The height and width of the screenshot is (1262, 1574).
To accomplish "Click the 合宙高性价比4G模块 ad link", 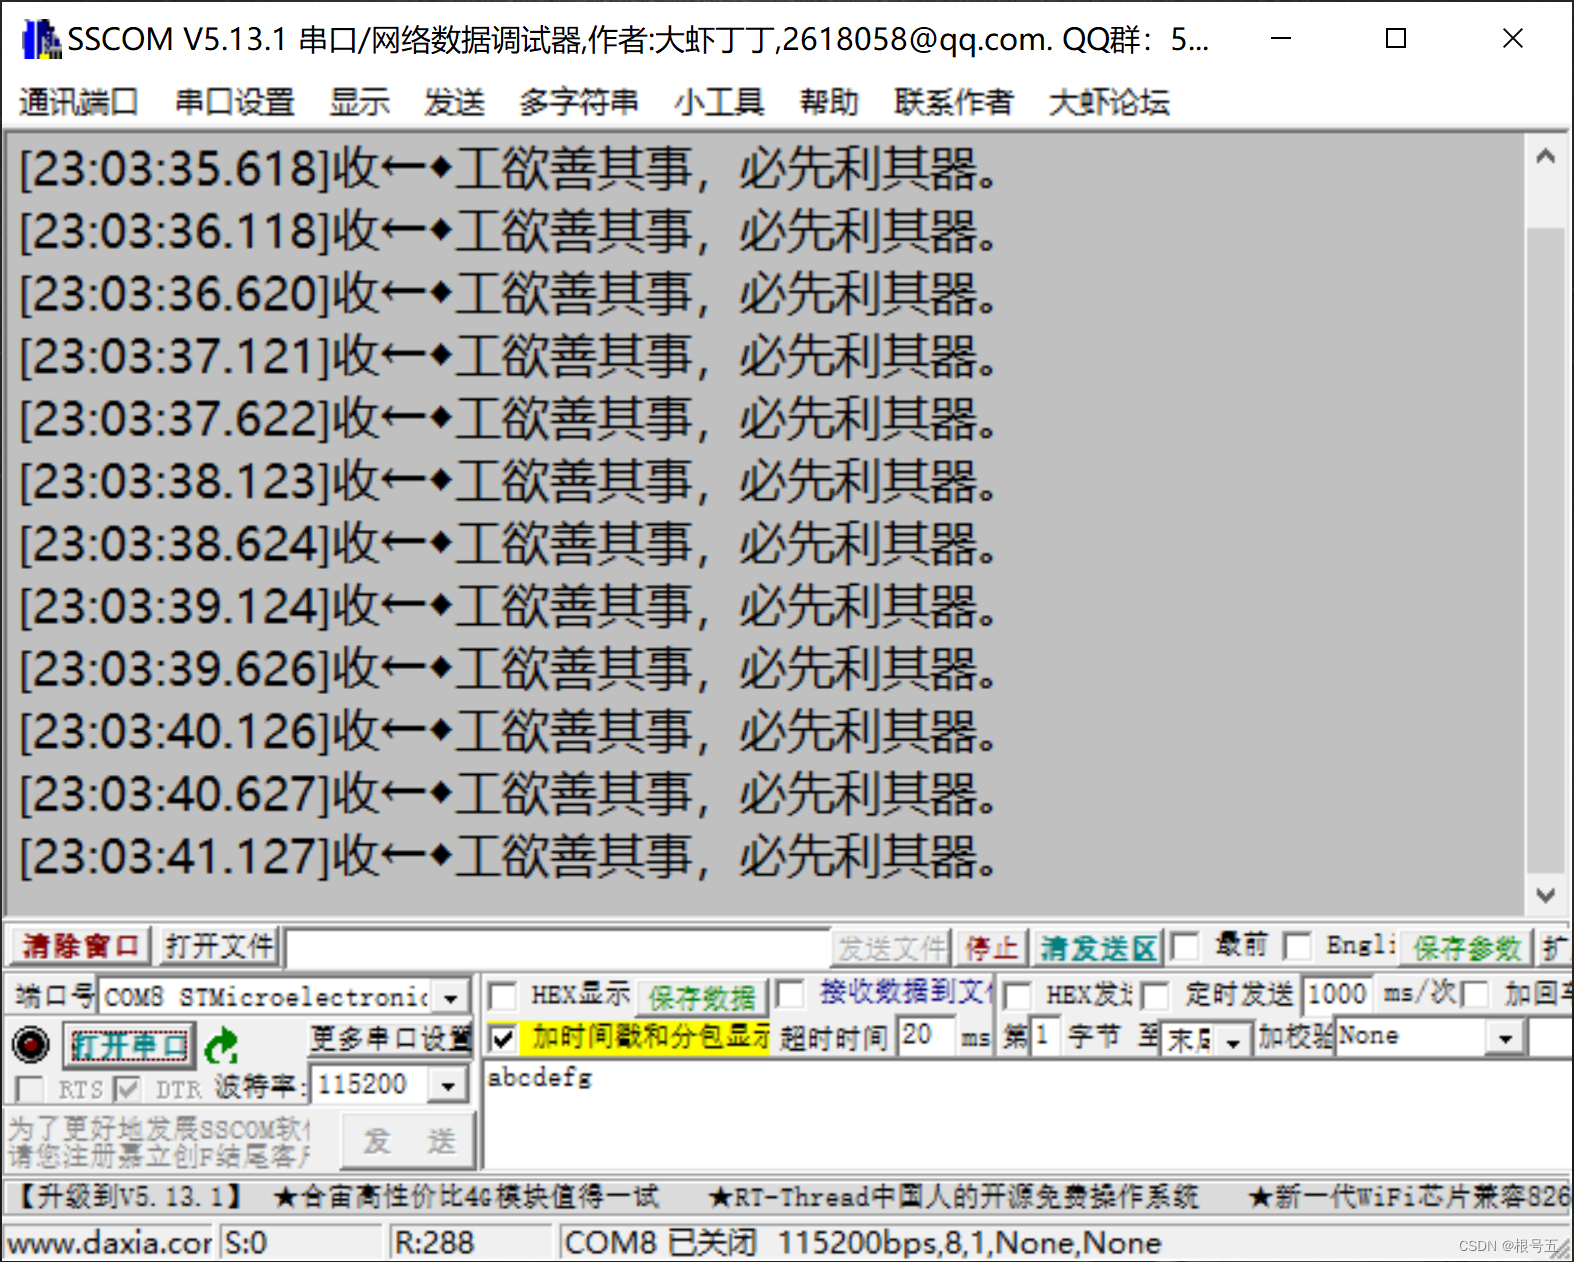I will tap(466, 1196).
